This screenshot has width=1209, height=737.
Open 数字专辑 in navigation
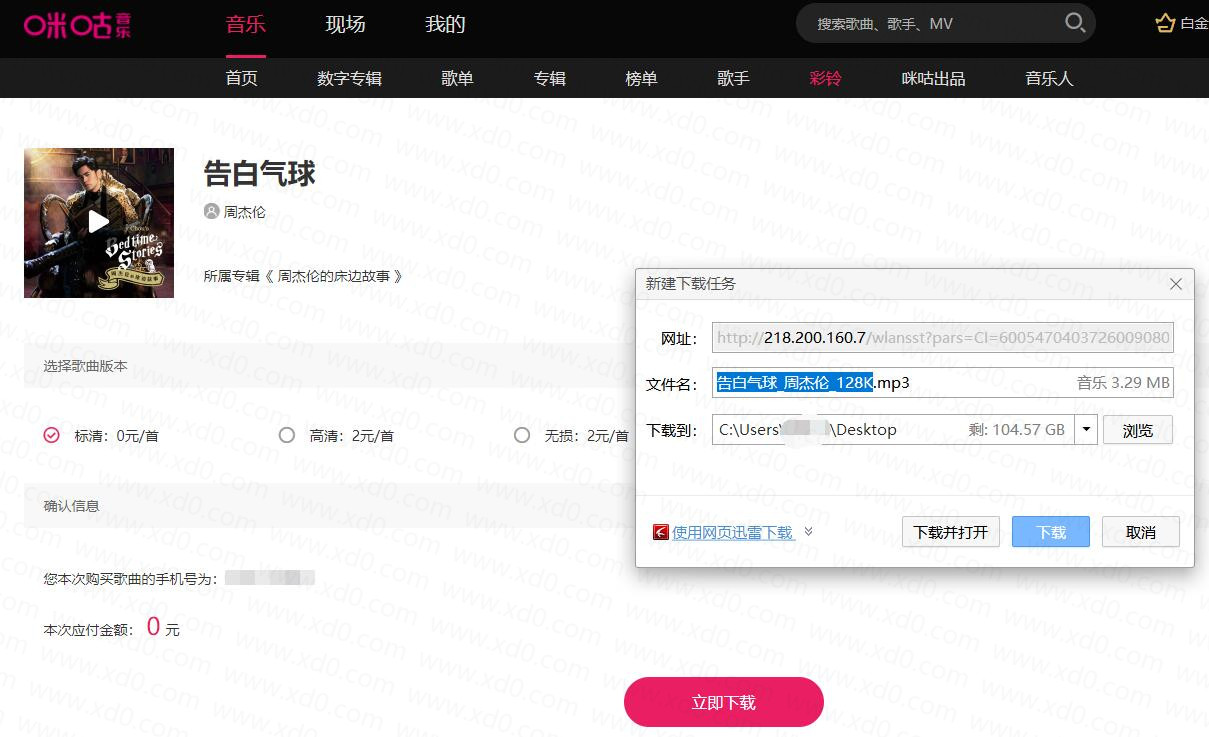click(x=350, y=78)
